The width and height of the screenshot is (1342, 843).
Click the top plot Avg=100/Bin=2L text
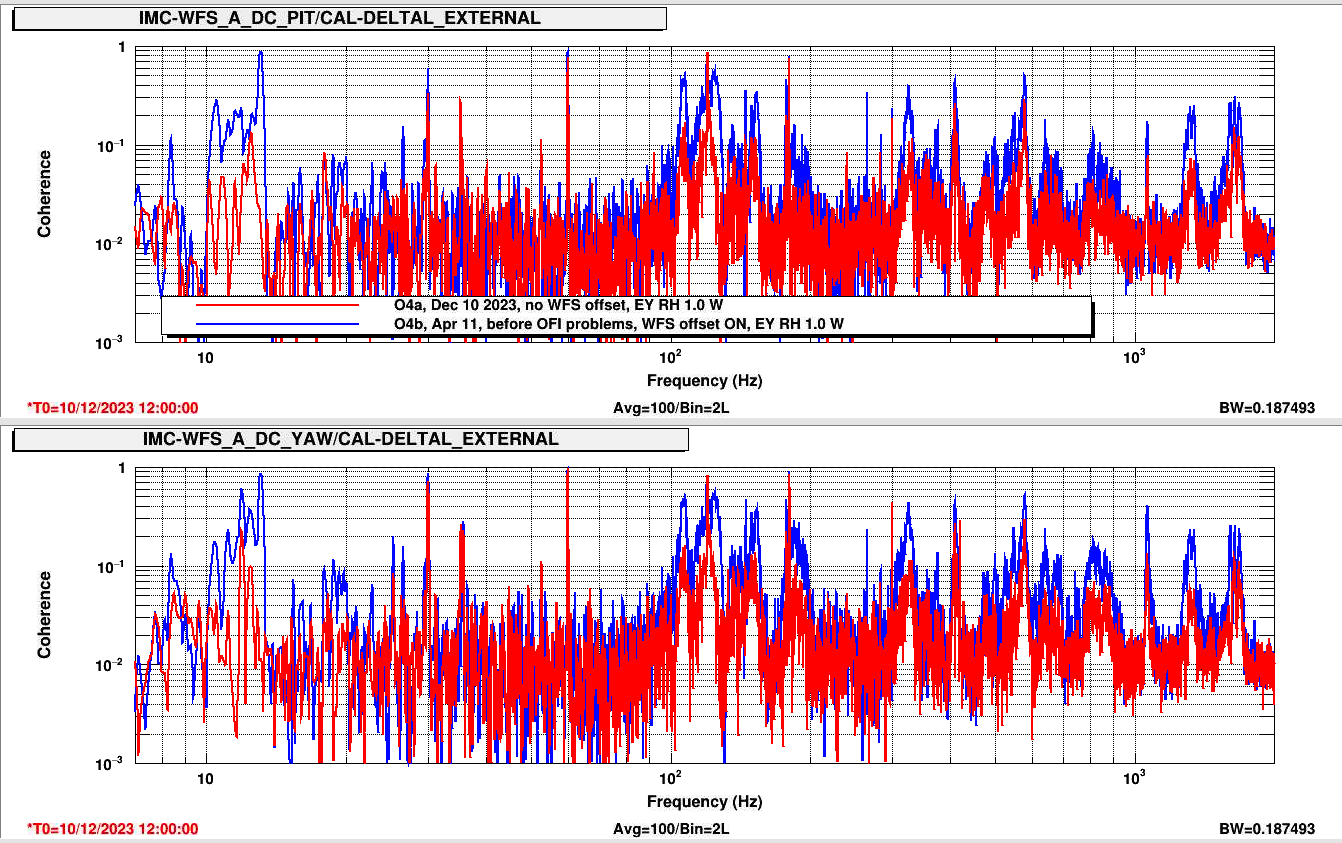click(671, 408)
